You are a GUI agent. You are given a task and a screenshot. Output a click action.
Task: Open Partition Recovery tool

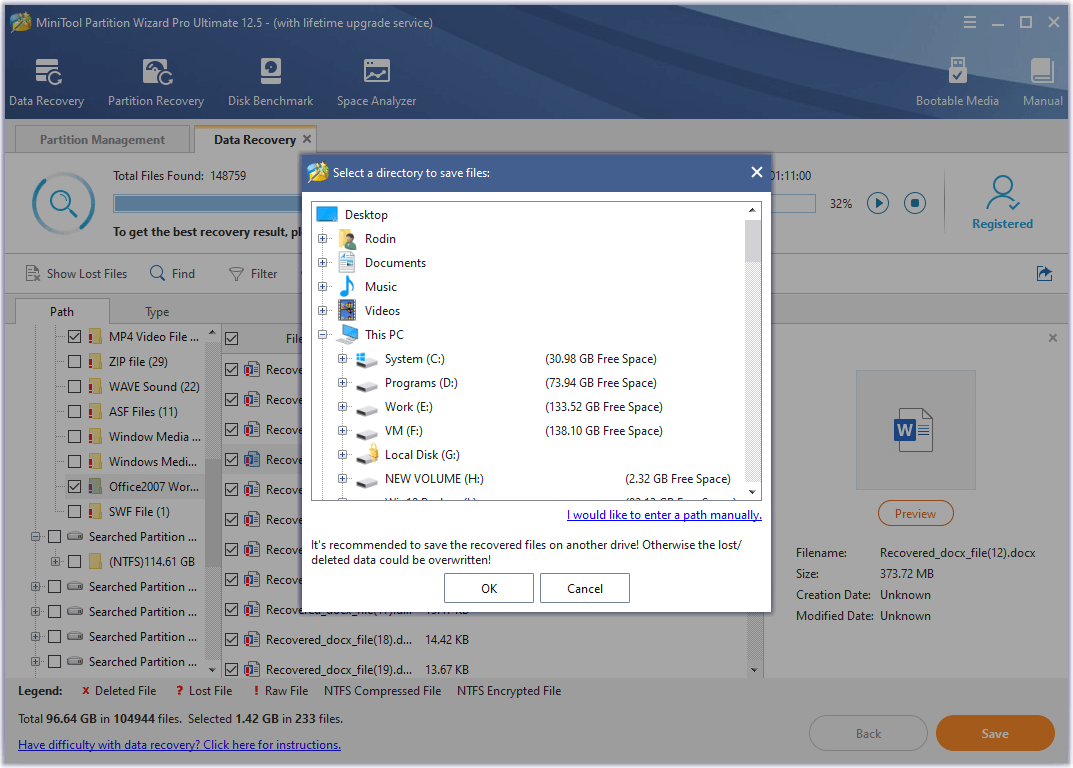coord(156,82)
